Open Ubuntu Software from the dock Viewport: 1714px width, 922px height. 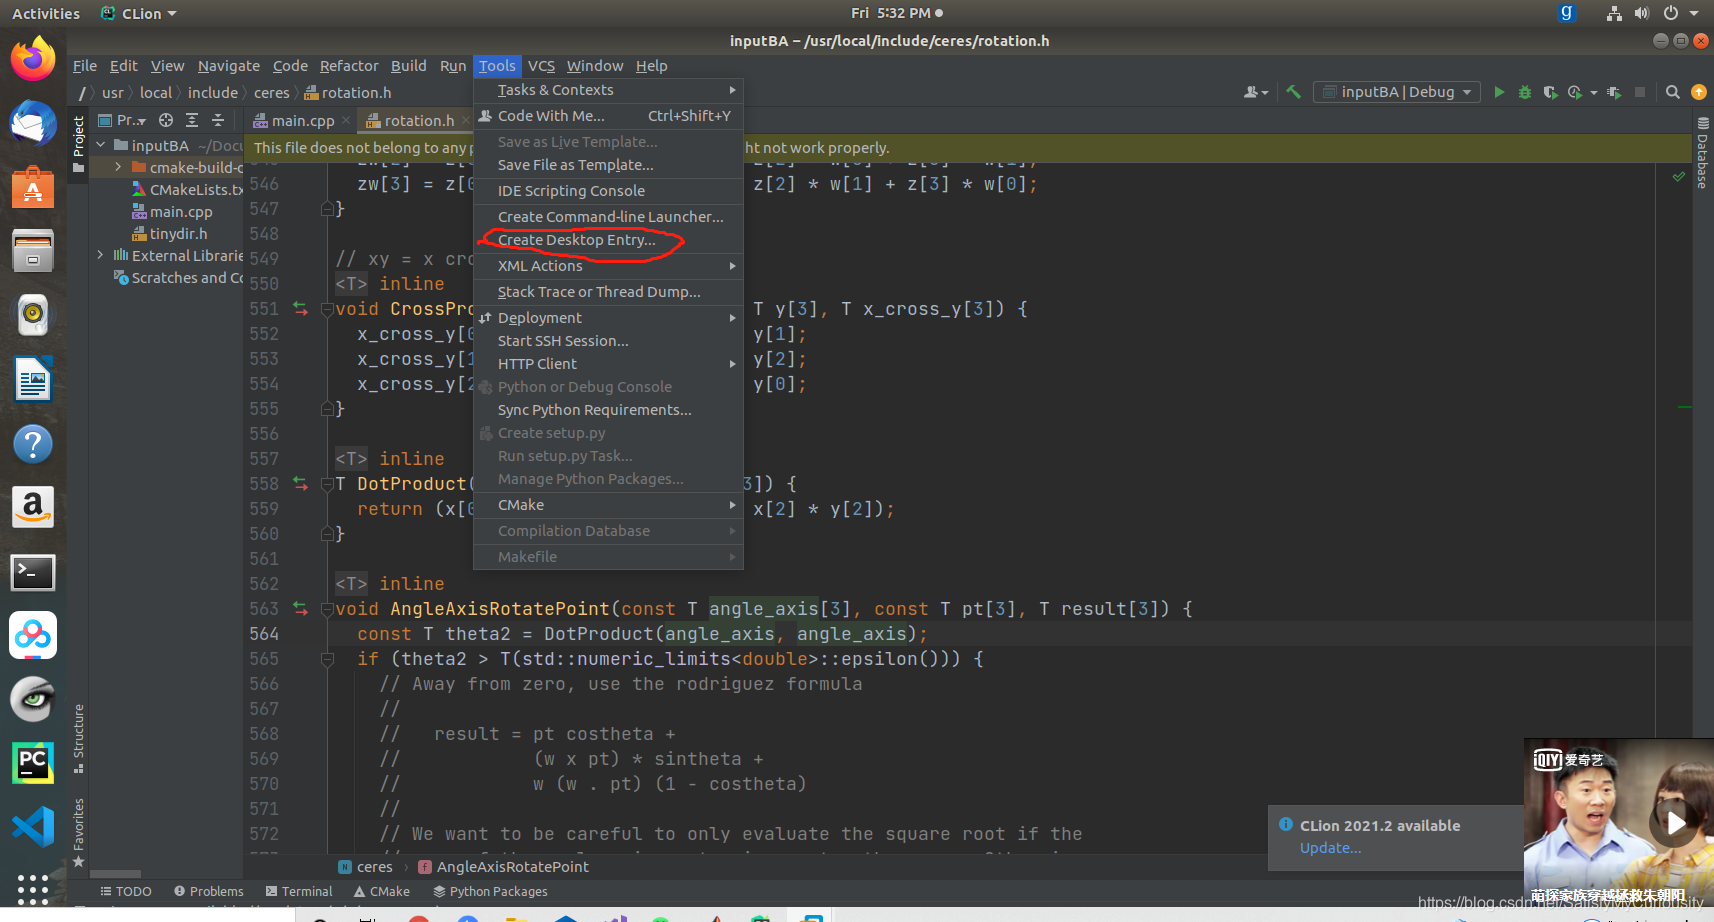coord(33,187)
